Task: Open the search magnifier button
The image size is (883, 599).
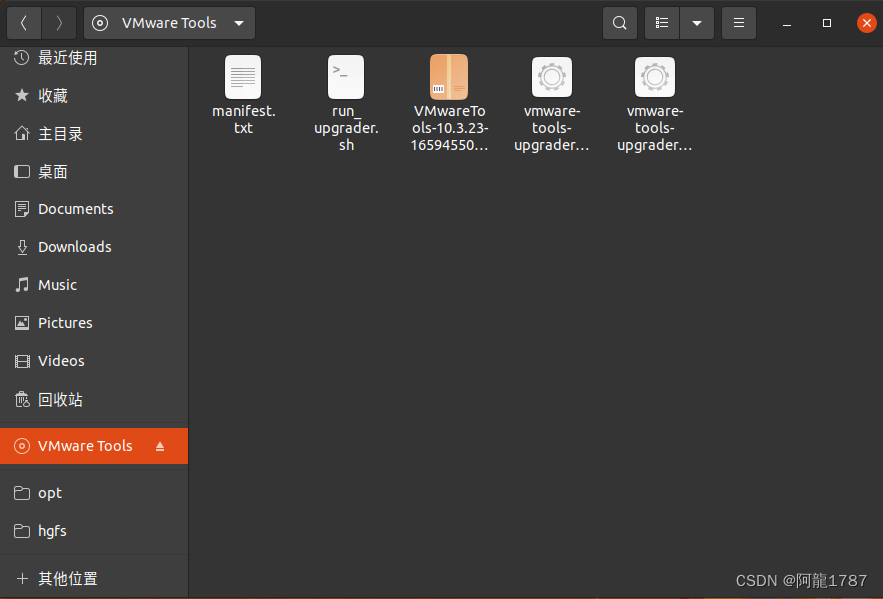Action: click(x=619, y=23)
